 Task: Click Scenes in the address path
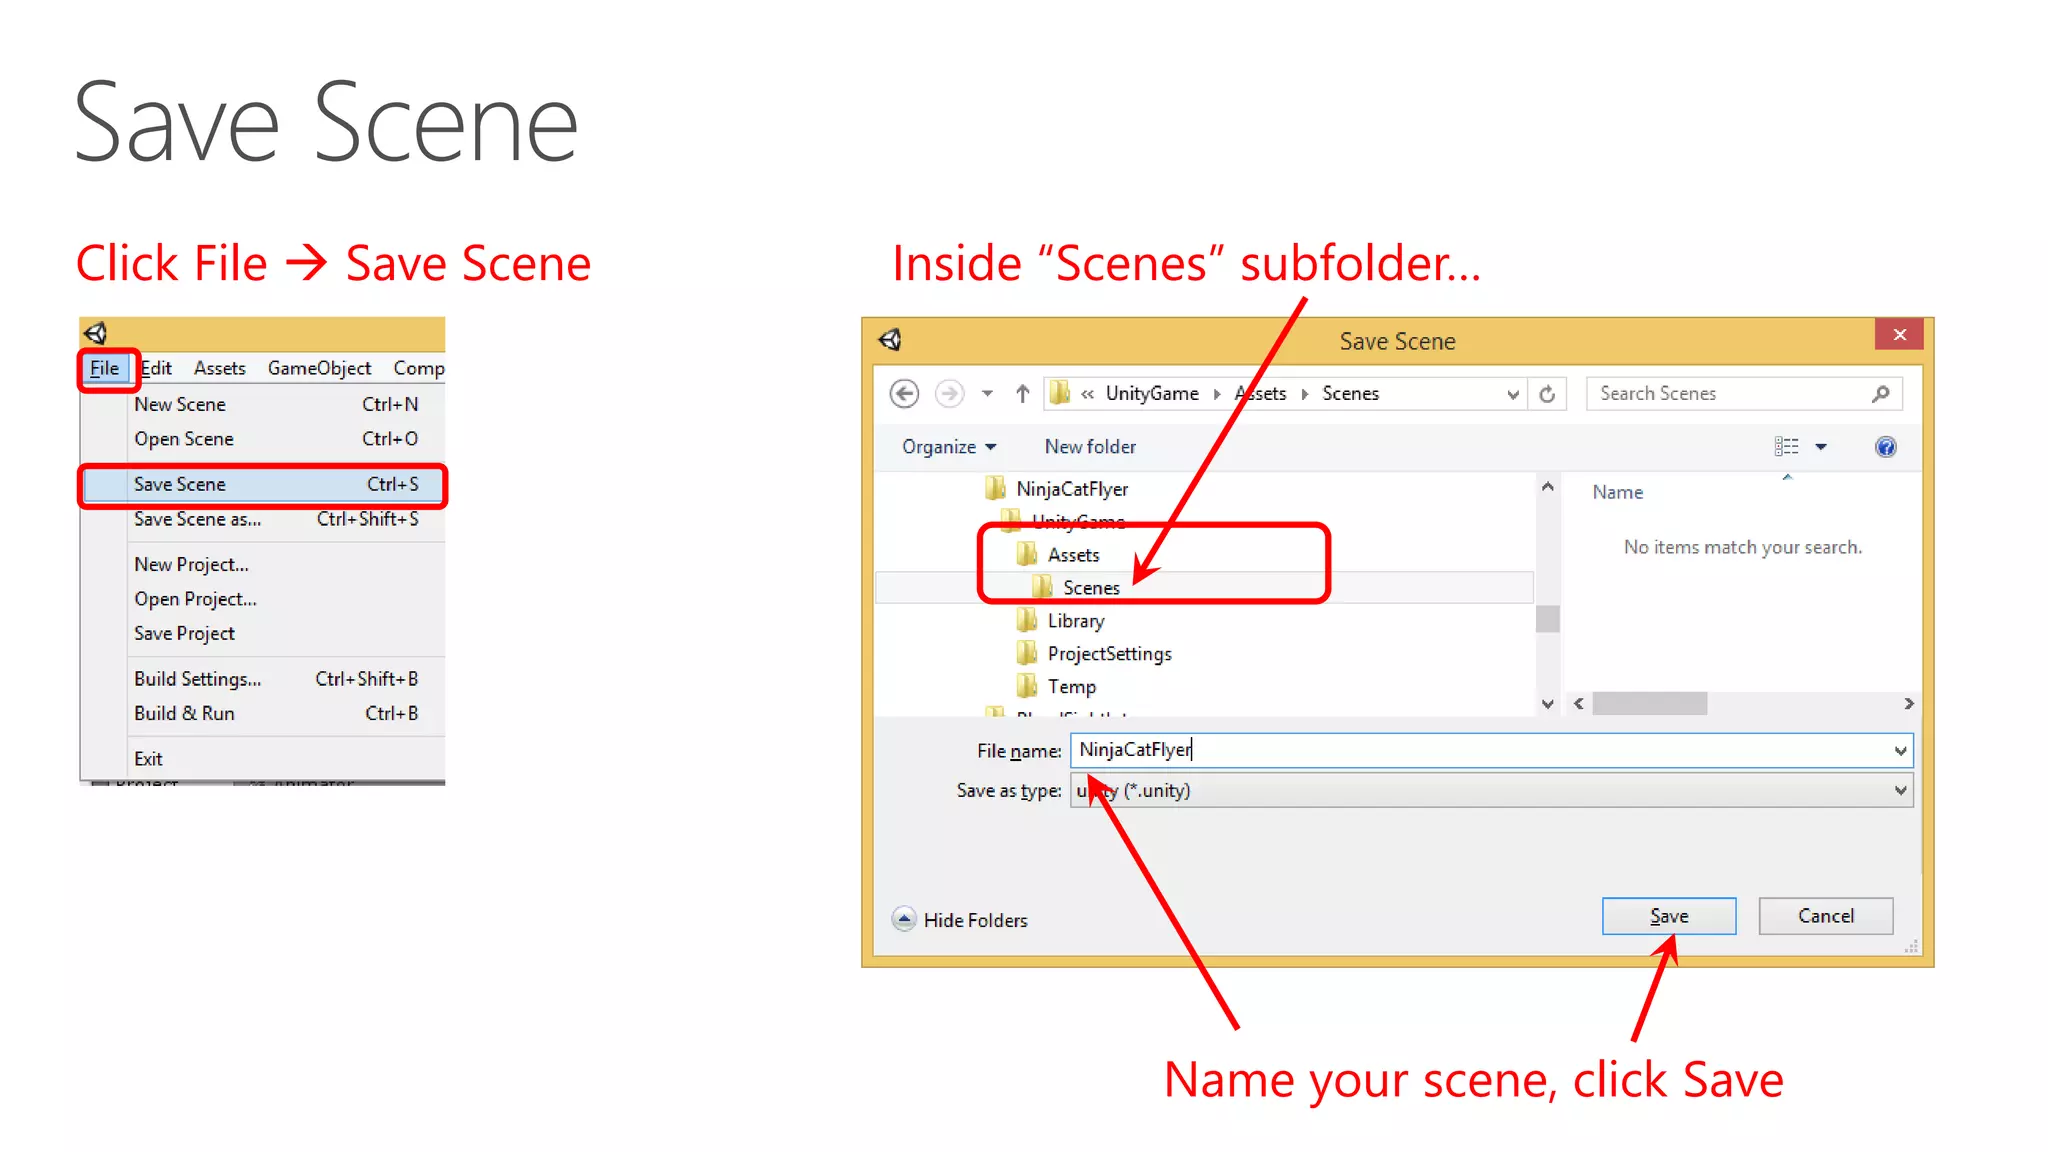pos(1350,394)
